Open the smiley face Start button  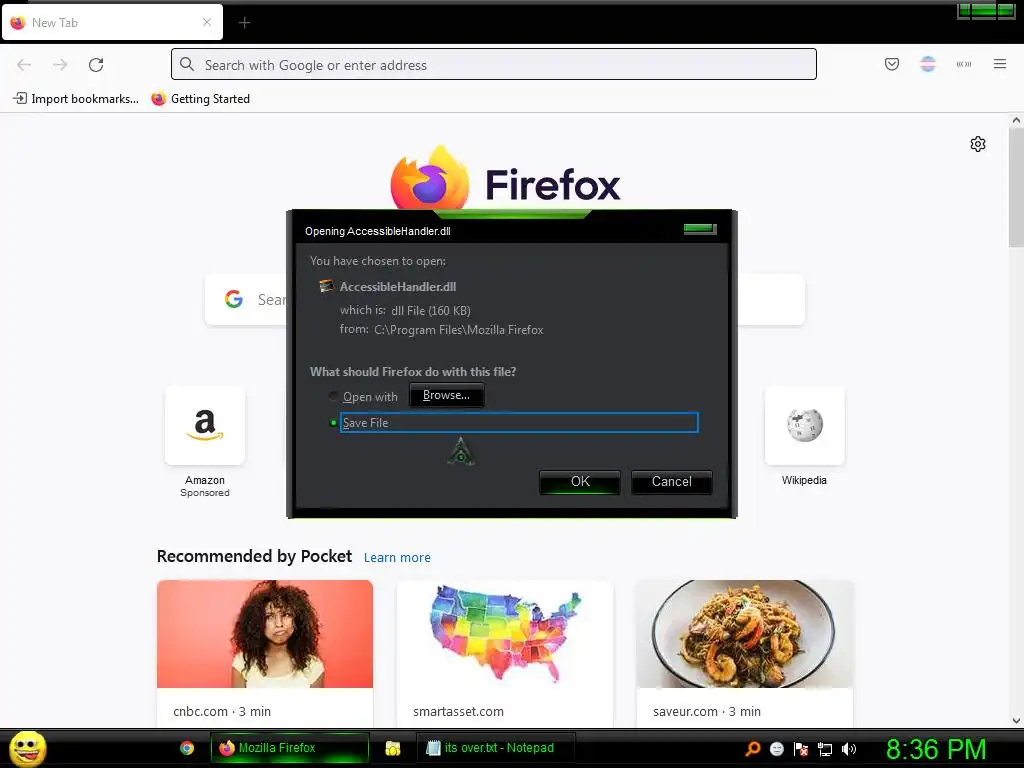click(27, 748)
